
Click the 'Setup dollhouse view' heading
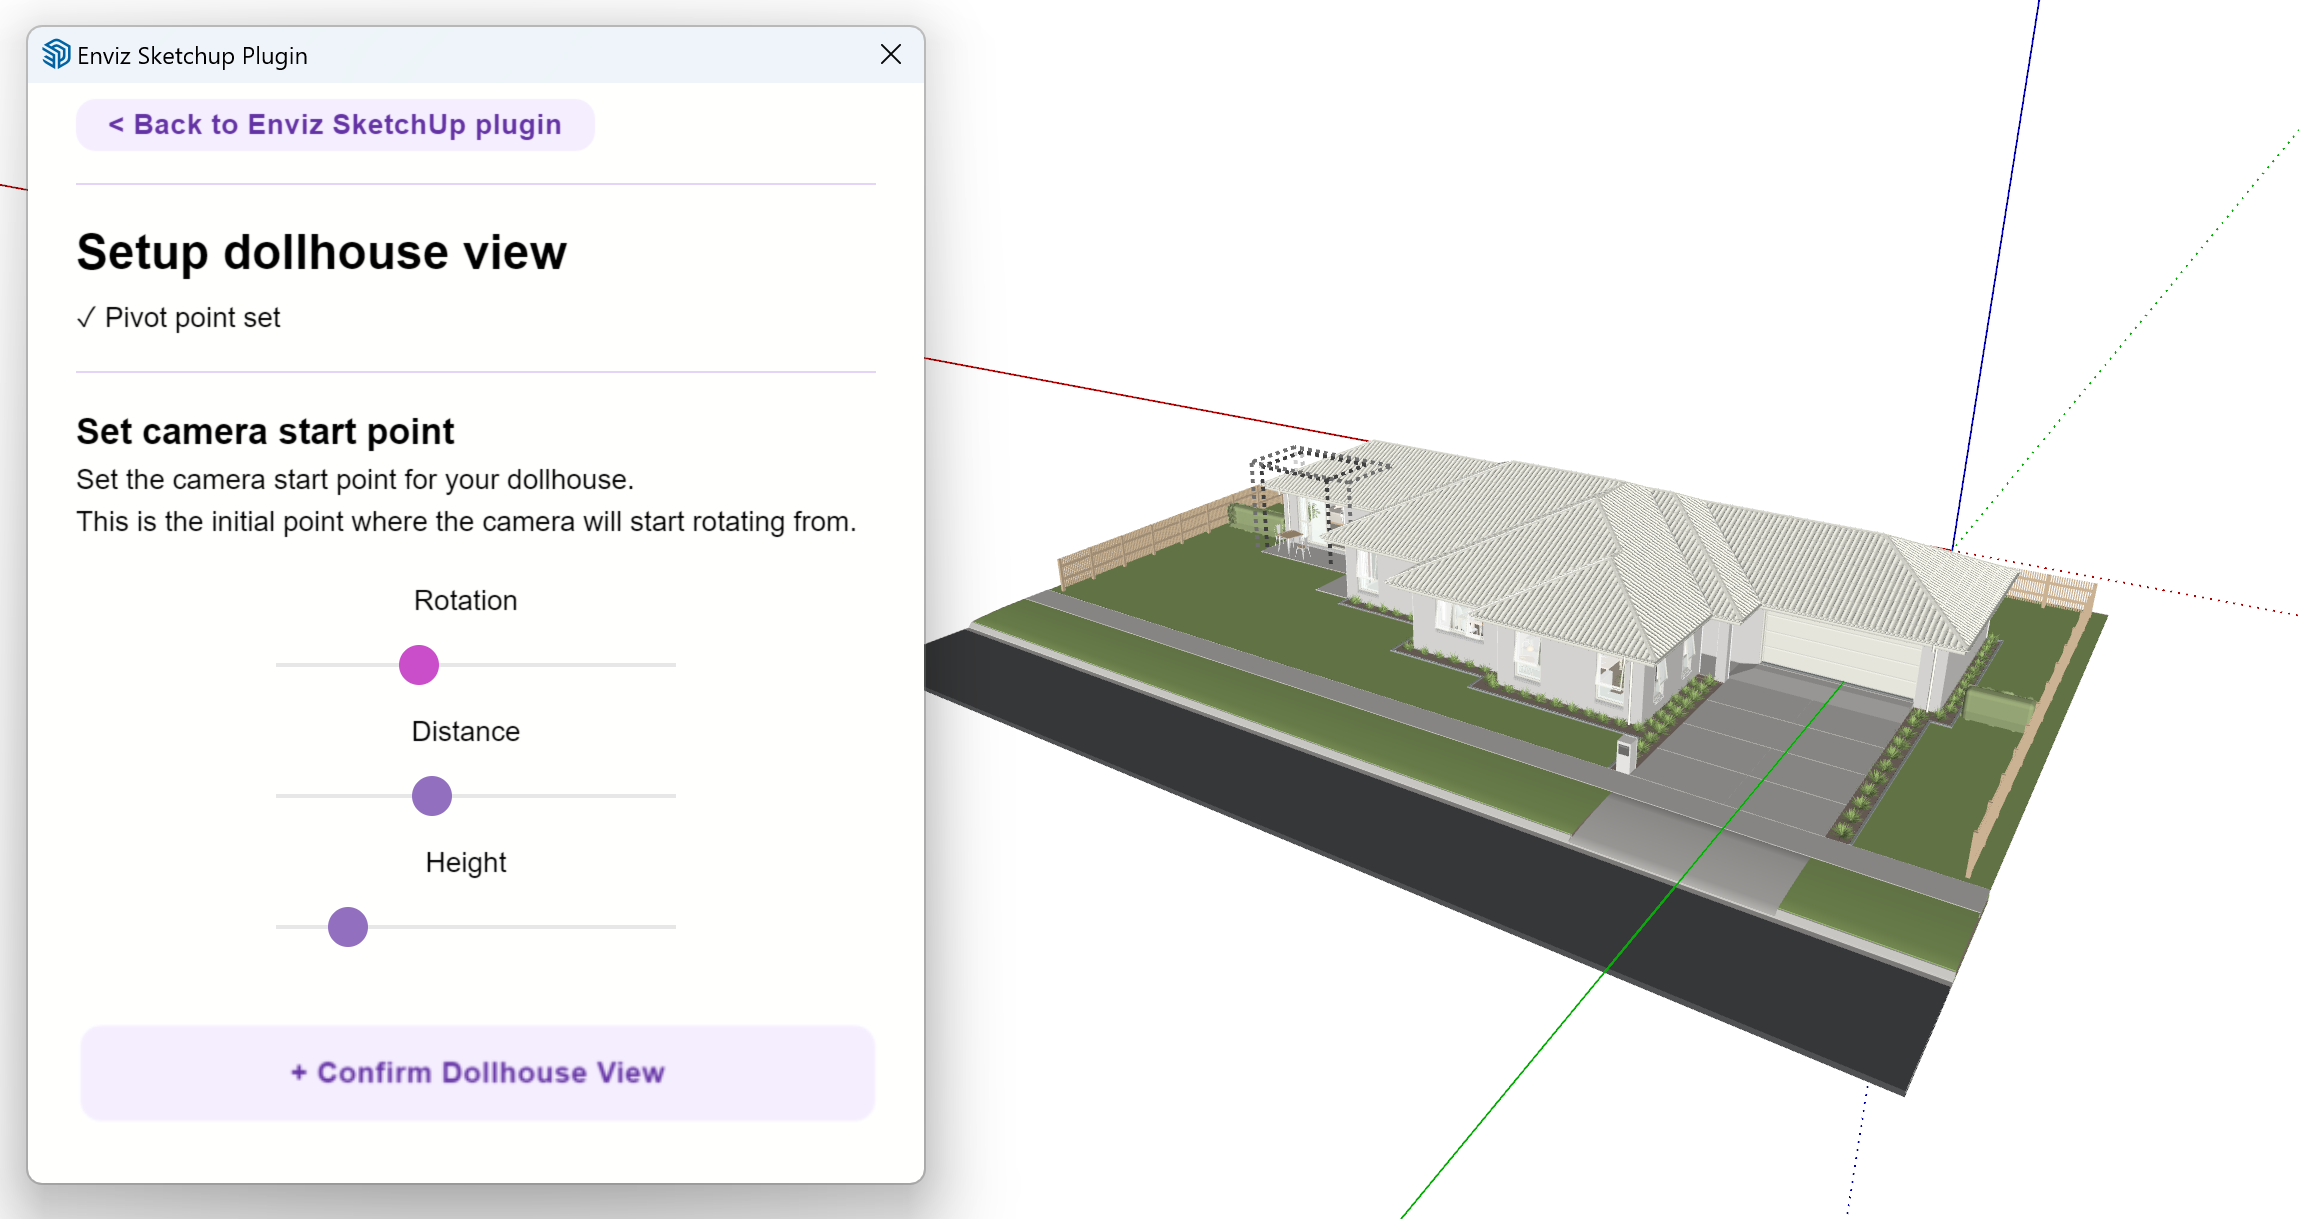click(x=322, y=252)
